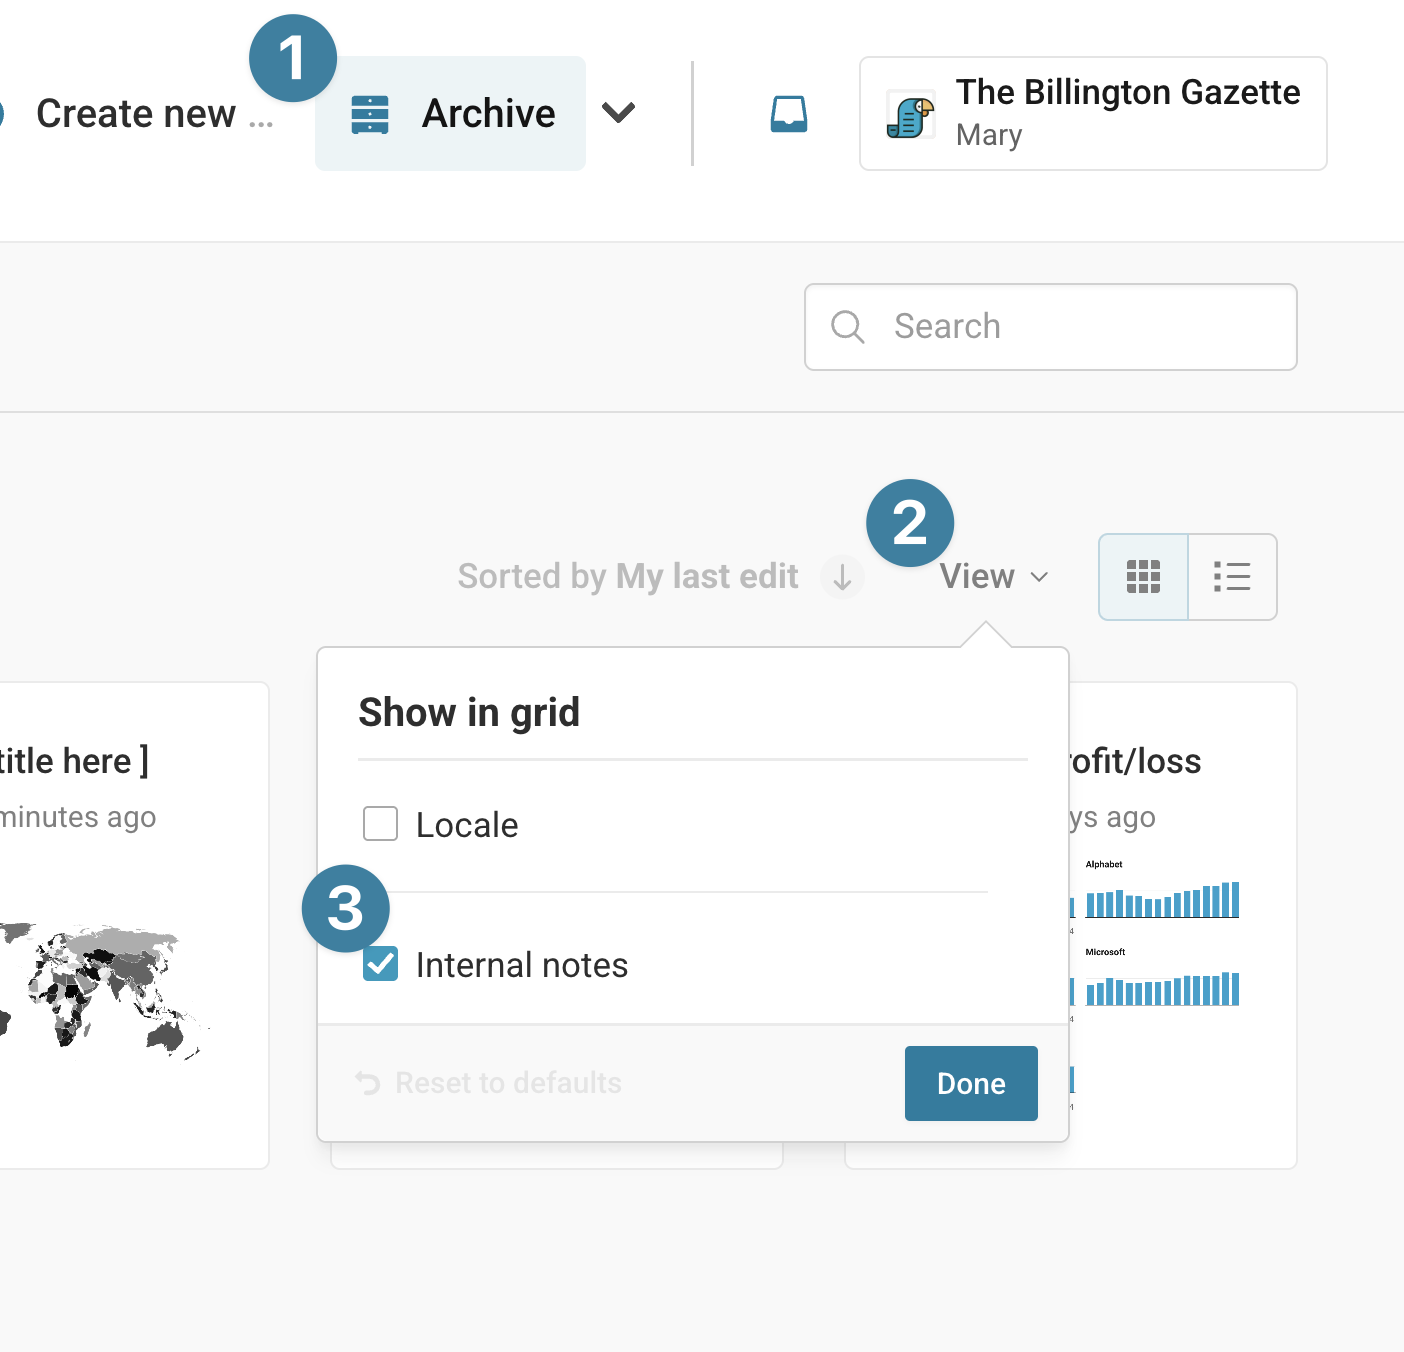Click the Done button
The height and width of the screenshot is (1352, 1404).
[971, 1083]
